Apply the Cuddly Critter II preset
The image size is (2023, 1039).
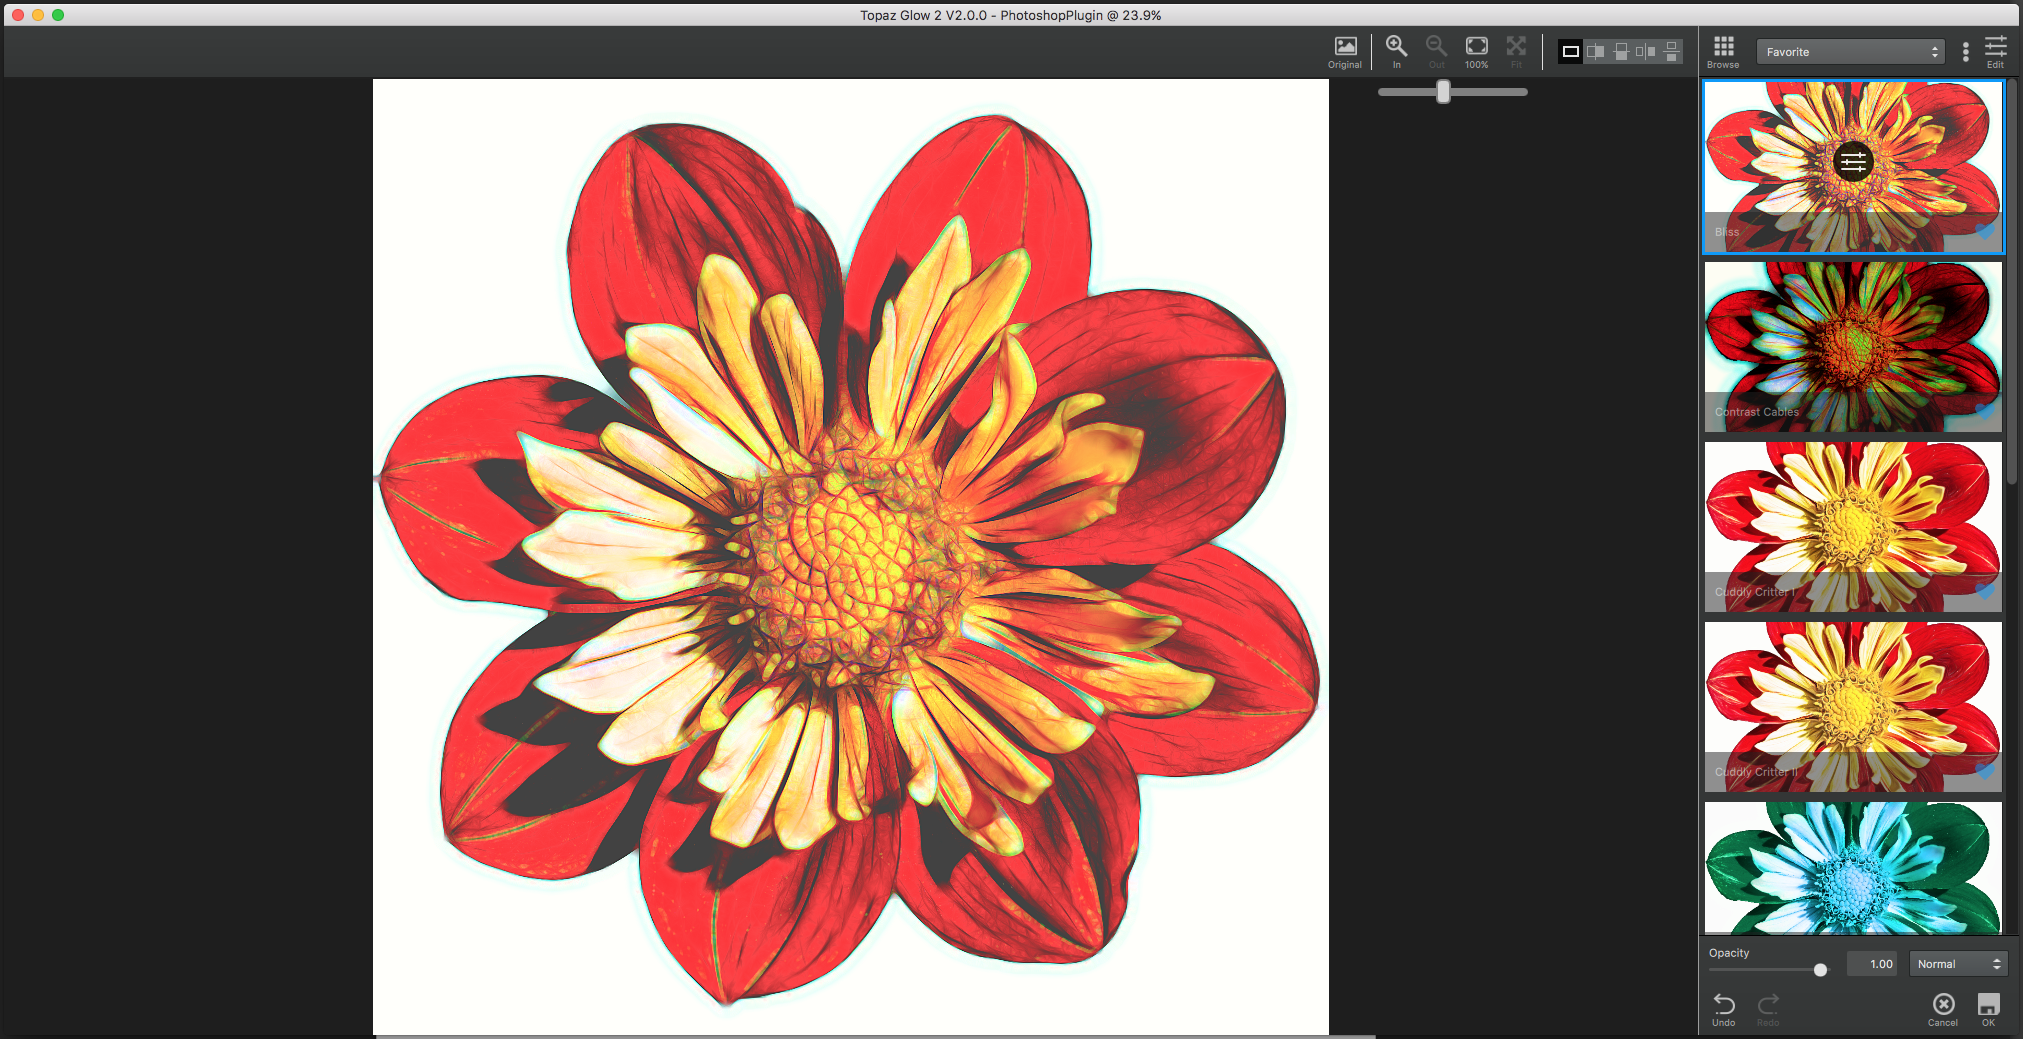pyautogui.click(x=1853, y=706)
